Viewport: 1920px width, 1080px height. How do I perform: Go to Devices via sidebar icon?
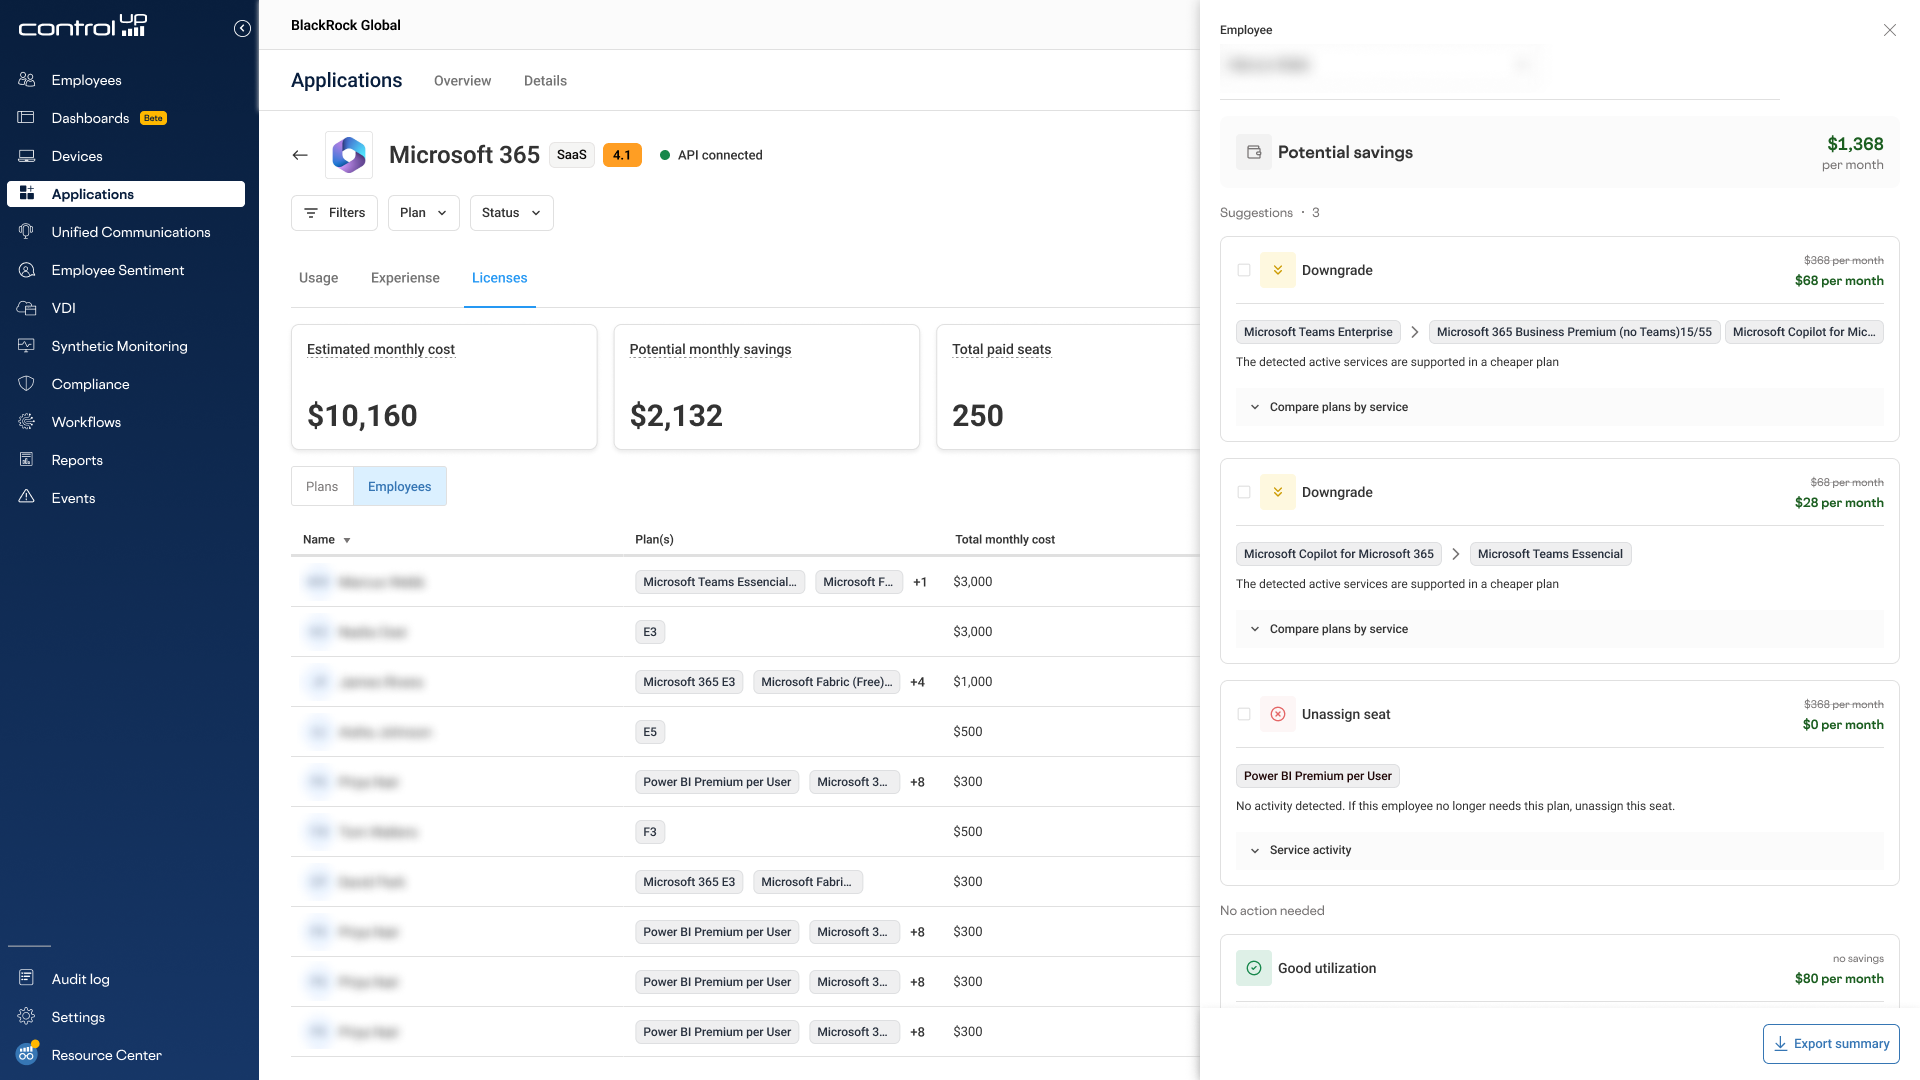pyautogui.click(x=27, y=156)
